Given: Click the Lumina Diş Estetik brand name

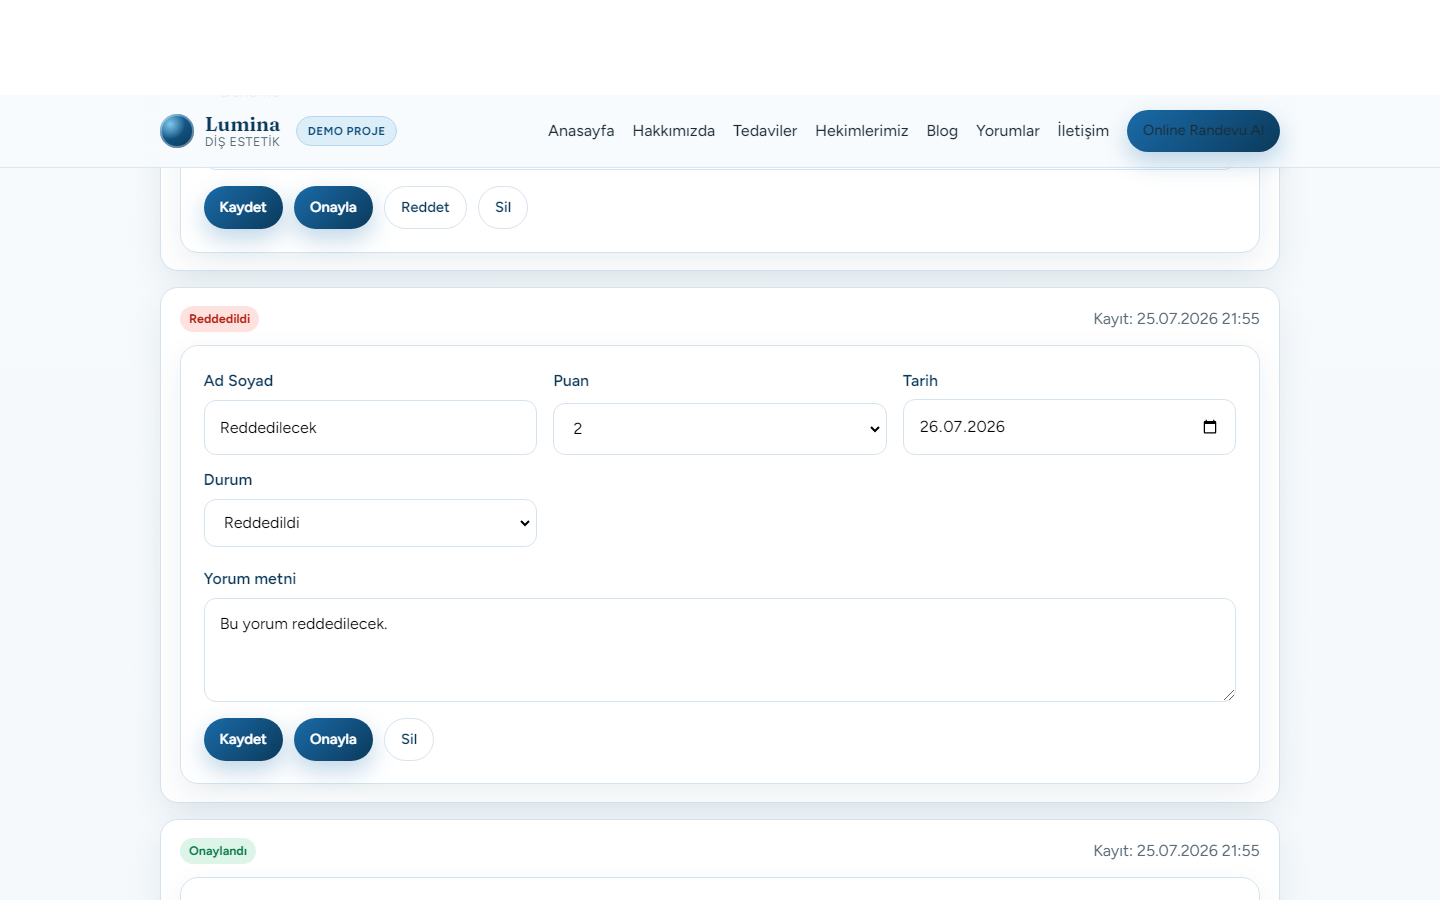Looking at the screenshot, I should (x=242, y=131).
